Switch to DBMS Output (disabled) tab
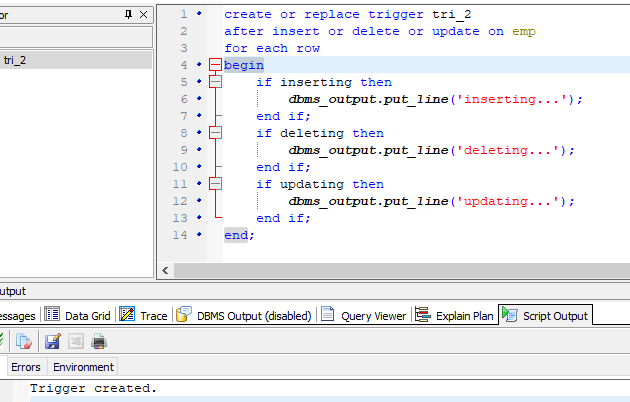This screenshot has height=402, width=630. pyautogui.click(x=244, y=315)
